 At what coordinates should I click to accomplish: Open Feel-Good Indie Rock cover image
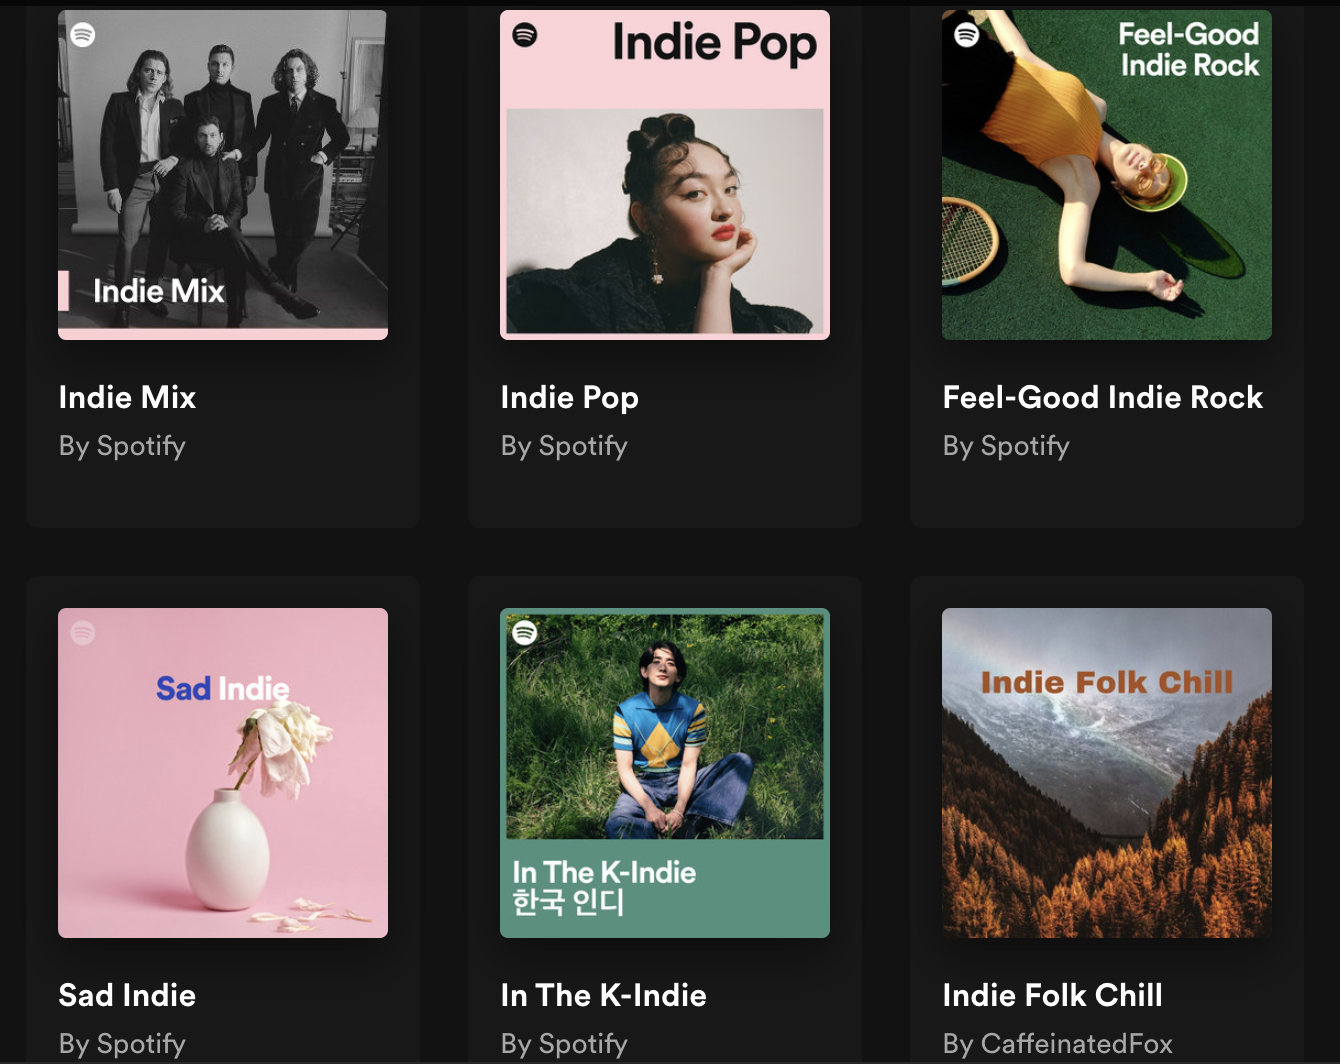pyautogui.click(x=1107, y=174)
